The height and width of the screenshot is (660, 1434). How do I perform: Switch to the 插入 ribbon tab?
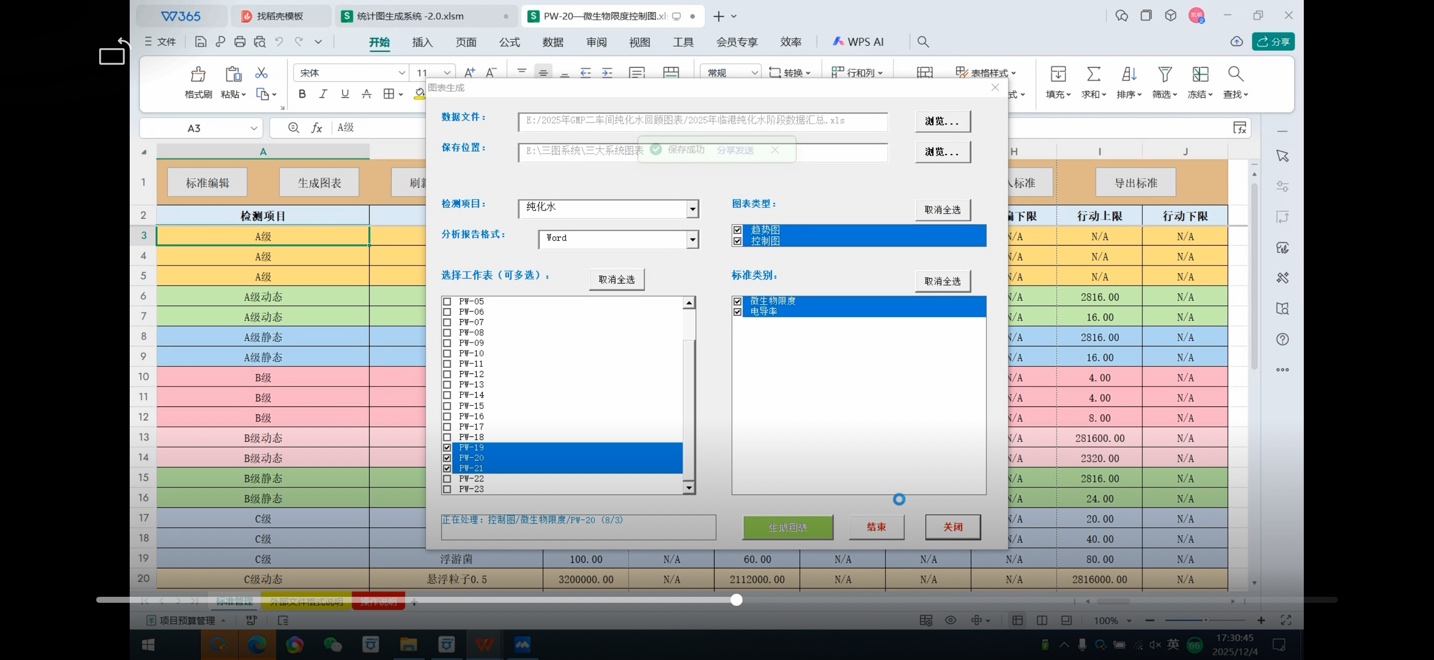point(422,42)
